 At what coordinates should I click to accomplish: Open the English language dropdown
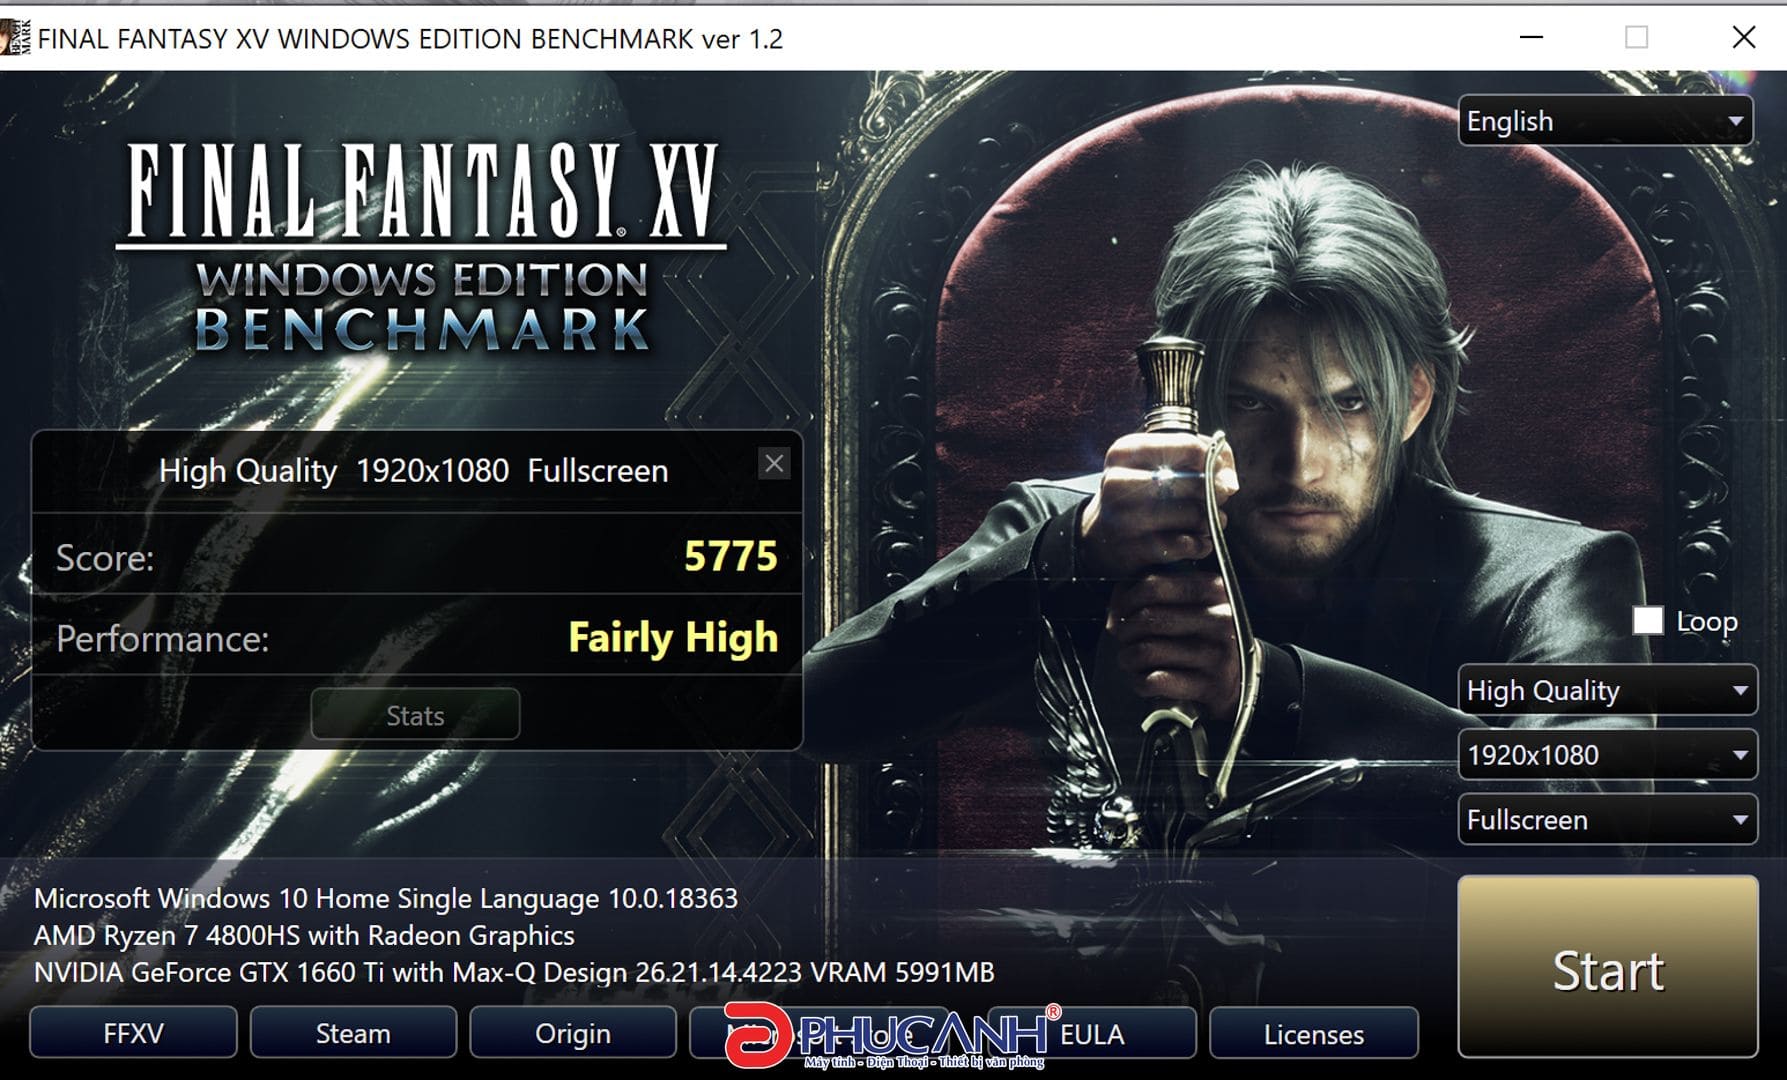pyautogui.click(x=1605, y=121)
